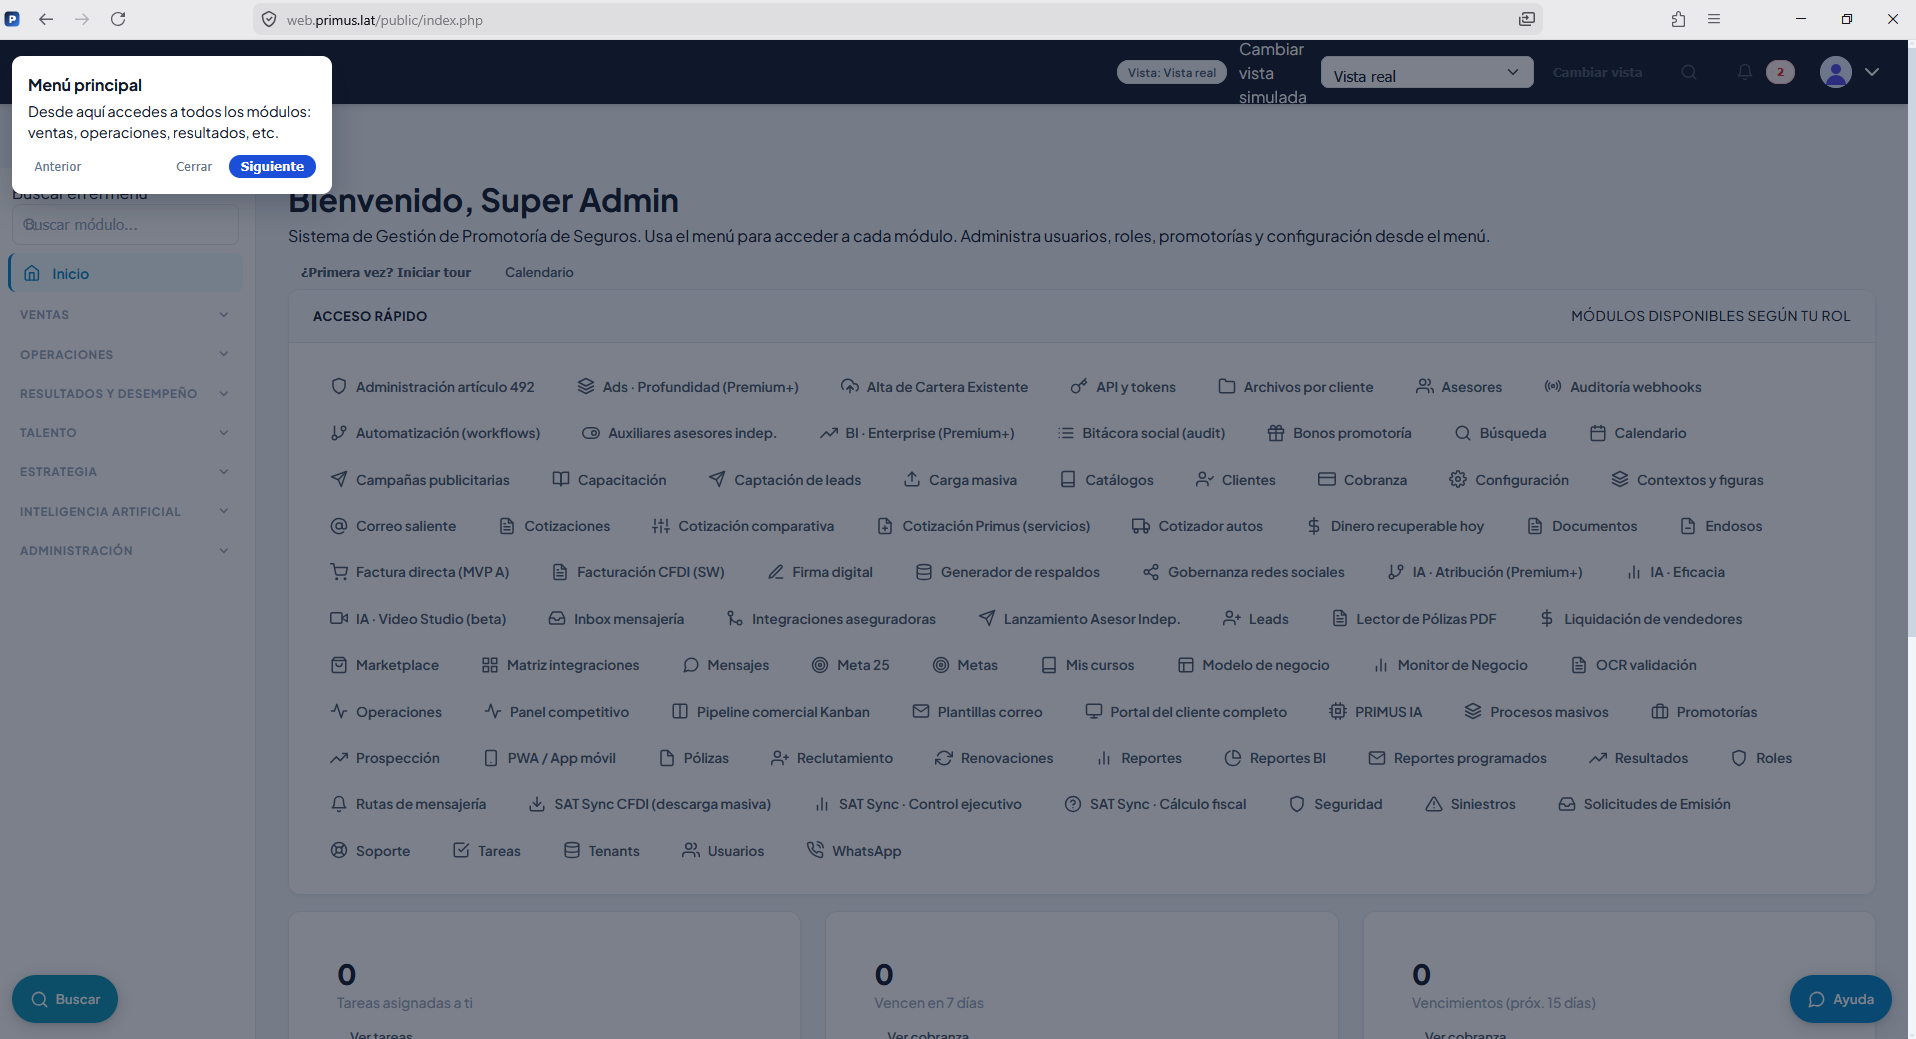Open the user account chevron menu

click(x=1872, y=72)
